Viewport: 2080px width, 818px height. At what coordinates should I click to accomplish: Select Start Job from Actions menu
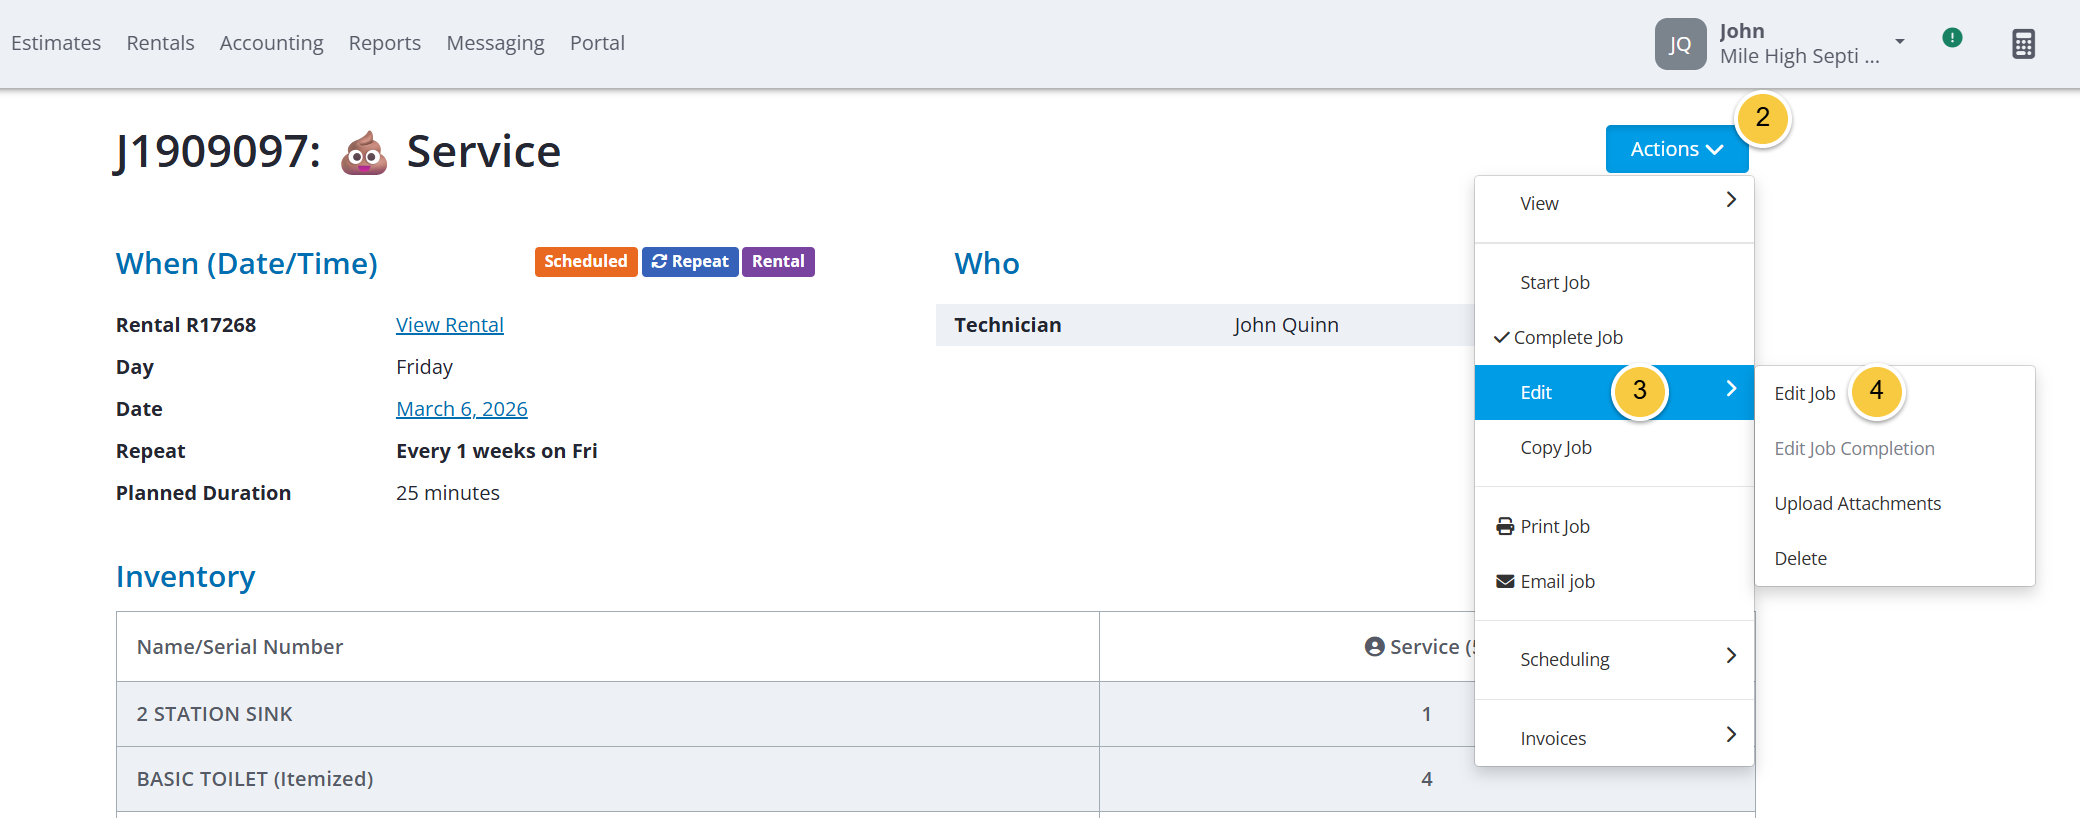tap(1614, 282)
